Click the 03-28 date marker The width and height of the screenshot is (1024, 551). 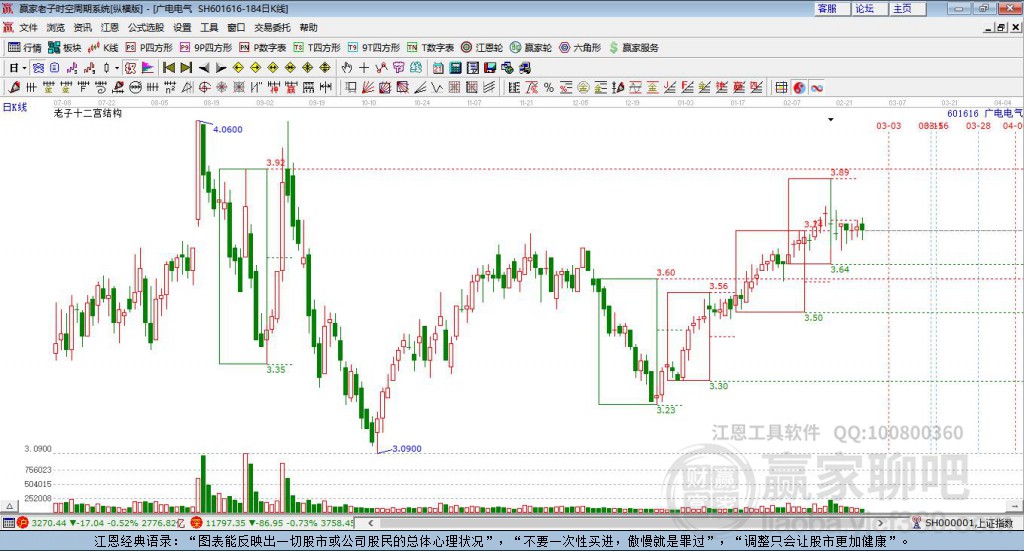[978, 125]
